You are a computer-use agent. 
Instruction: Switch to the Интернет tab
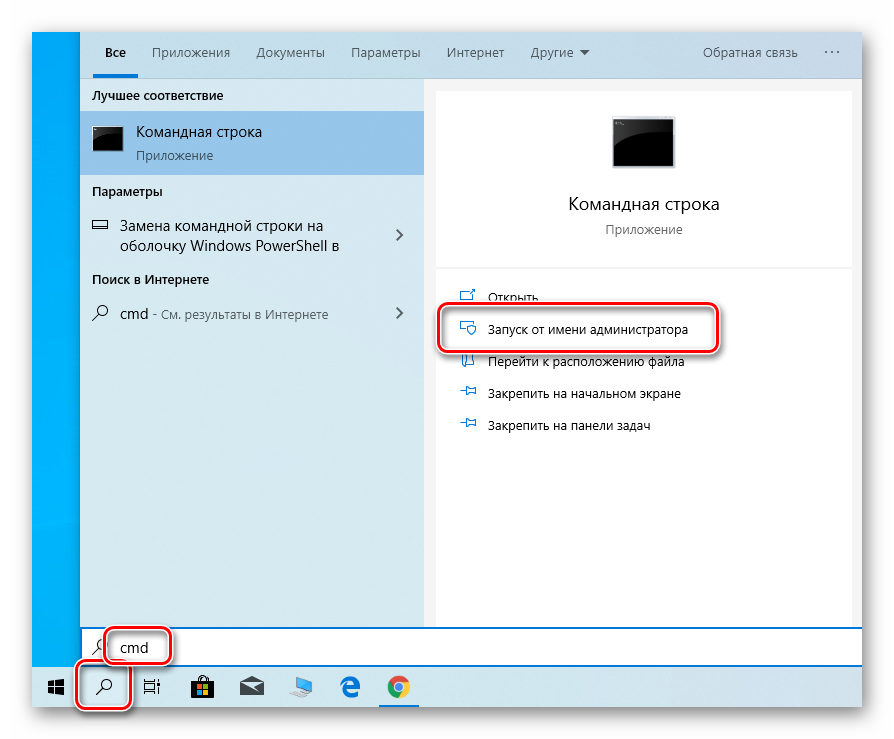click(476, 52)
